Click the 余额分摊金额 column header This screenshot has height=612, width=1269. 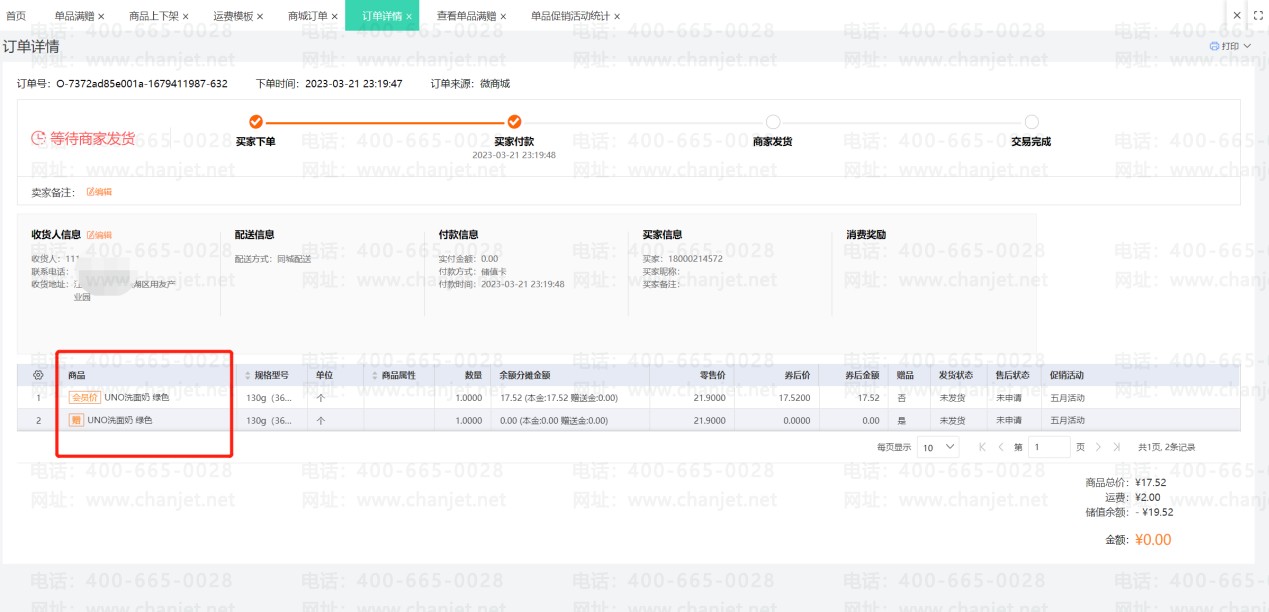pyautogui.click(x=525, y=376)
